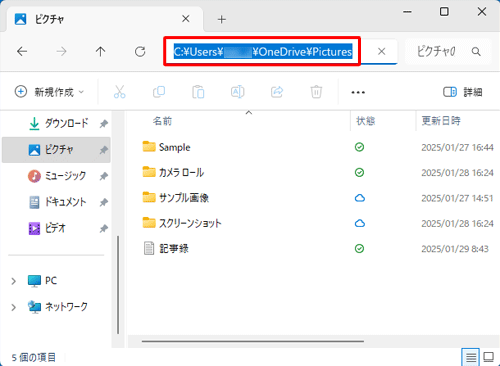Image resolution: width=500 pixels, height=366 pixels.
Task: Open ミュージック in the sidebar
Action: pyautogui.click(x=57, y=176)
